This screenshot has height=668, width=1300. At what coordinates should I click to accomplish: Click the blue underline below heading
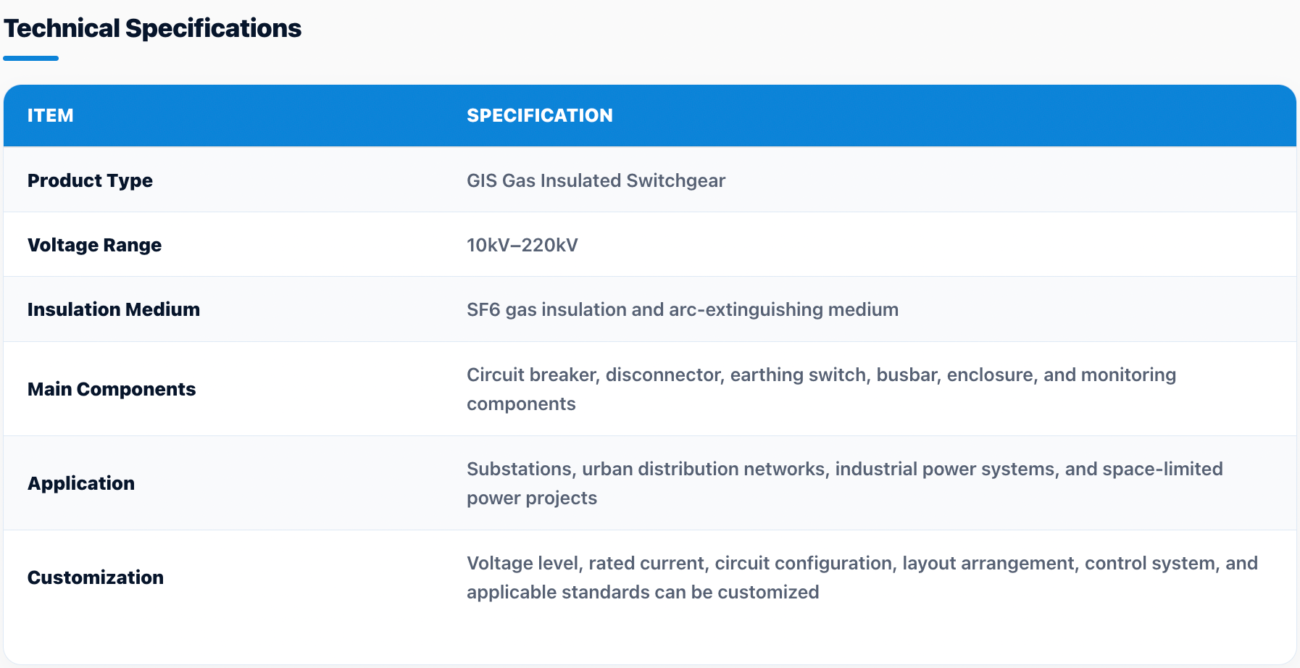31,58
